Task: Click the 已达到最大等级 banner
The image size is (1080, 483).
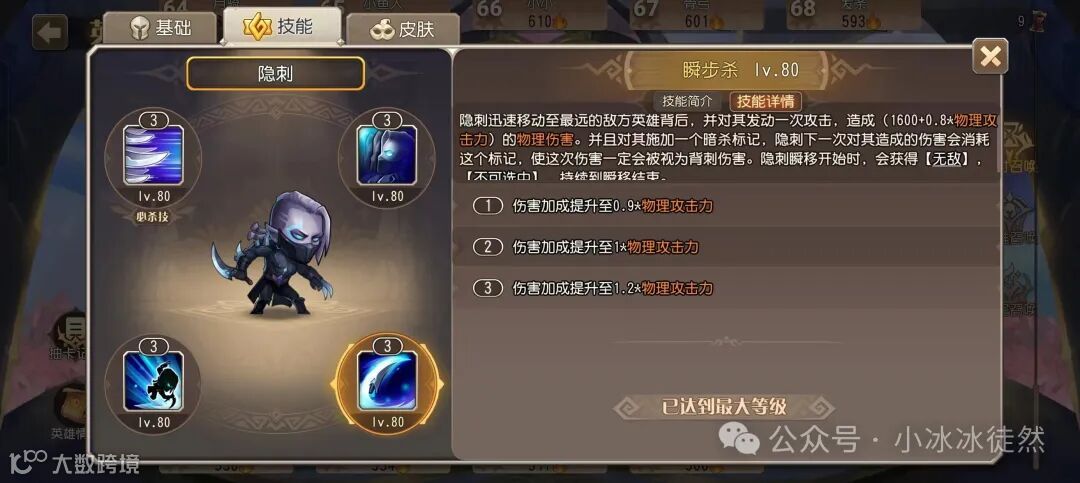Action: coord(724,407)
